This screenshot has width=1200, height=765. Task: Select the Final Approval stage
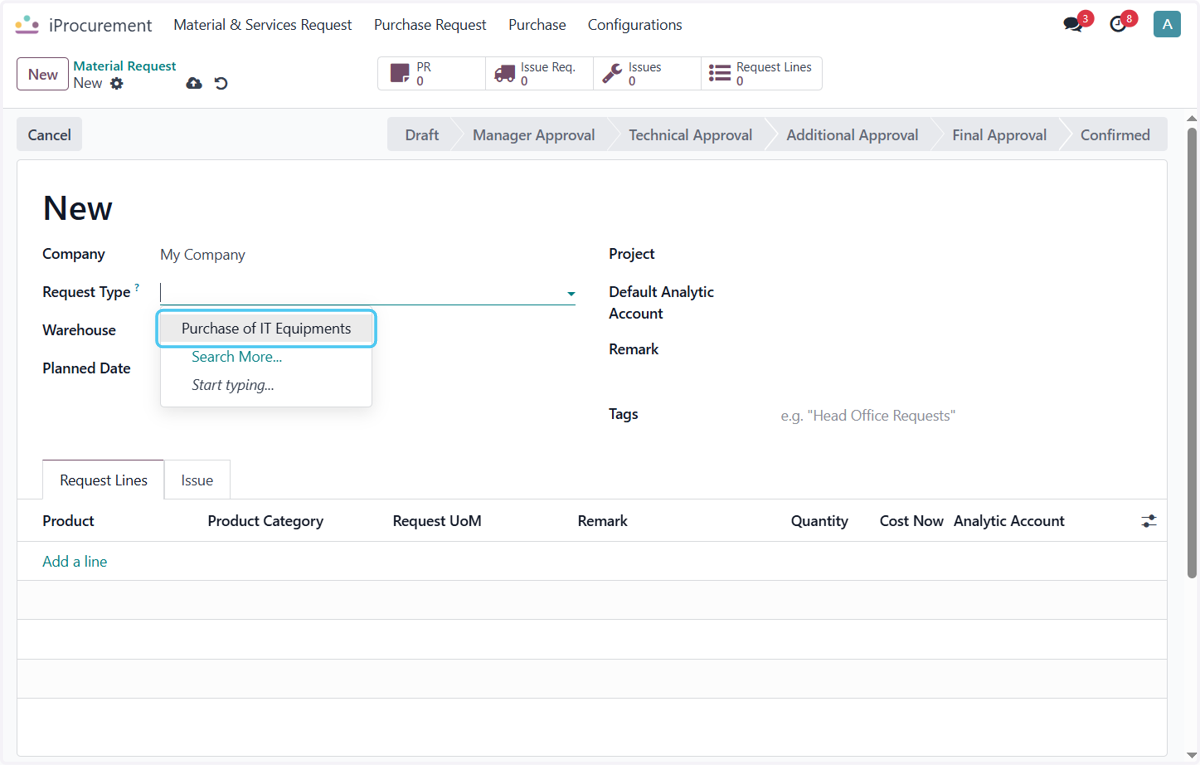click(999, 135)
